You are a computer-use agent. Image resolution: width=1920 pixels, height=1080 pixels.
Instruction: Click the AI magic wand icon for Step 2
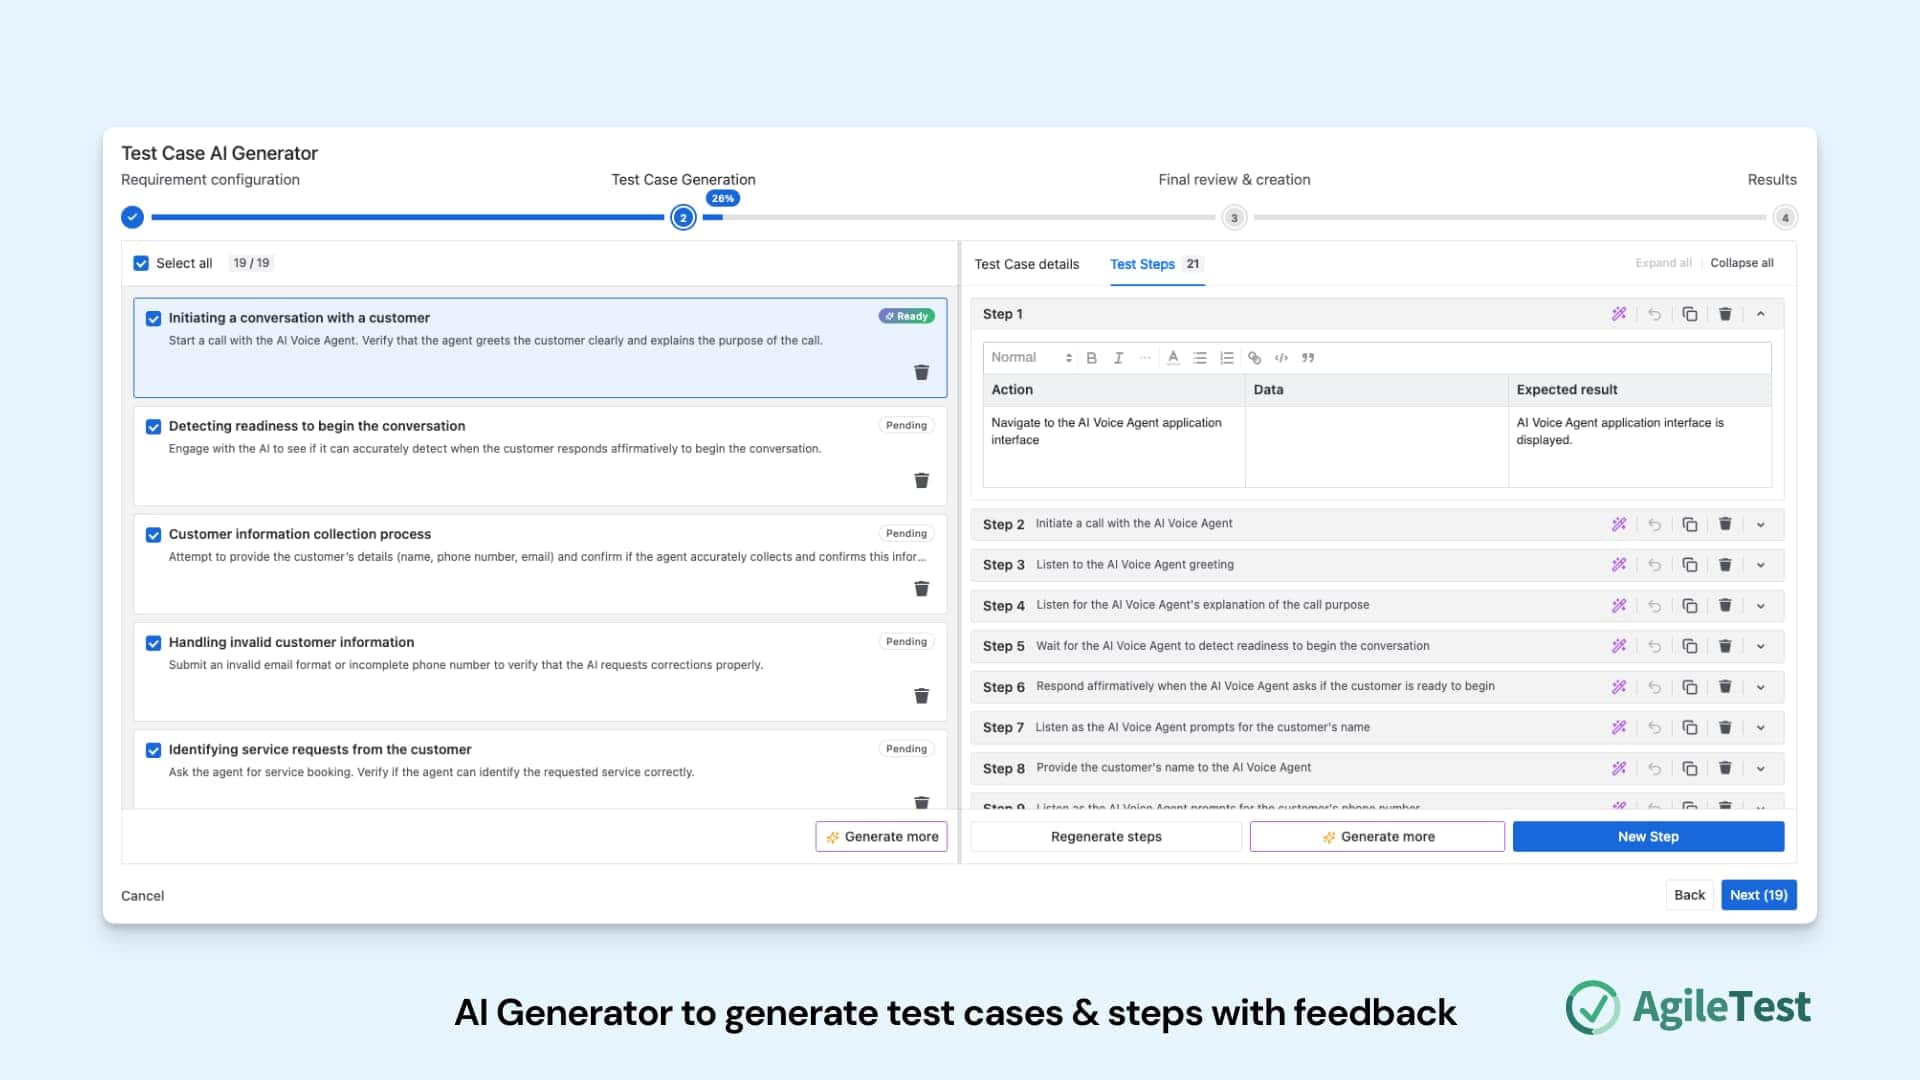[x=1619, y=524]
